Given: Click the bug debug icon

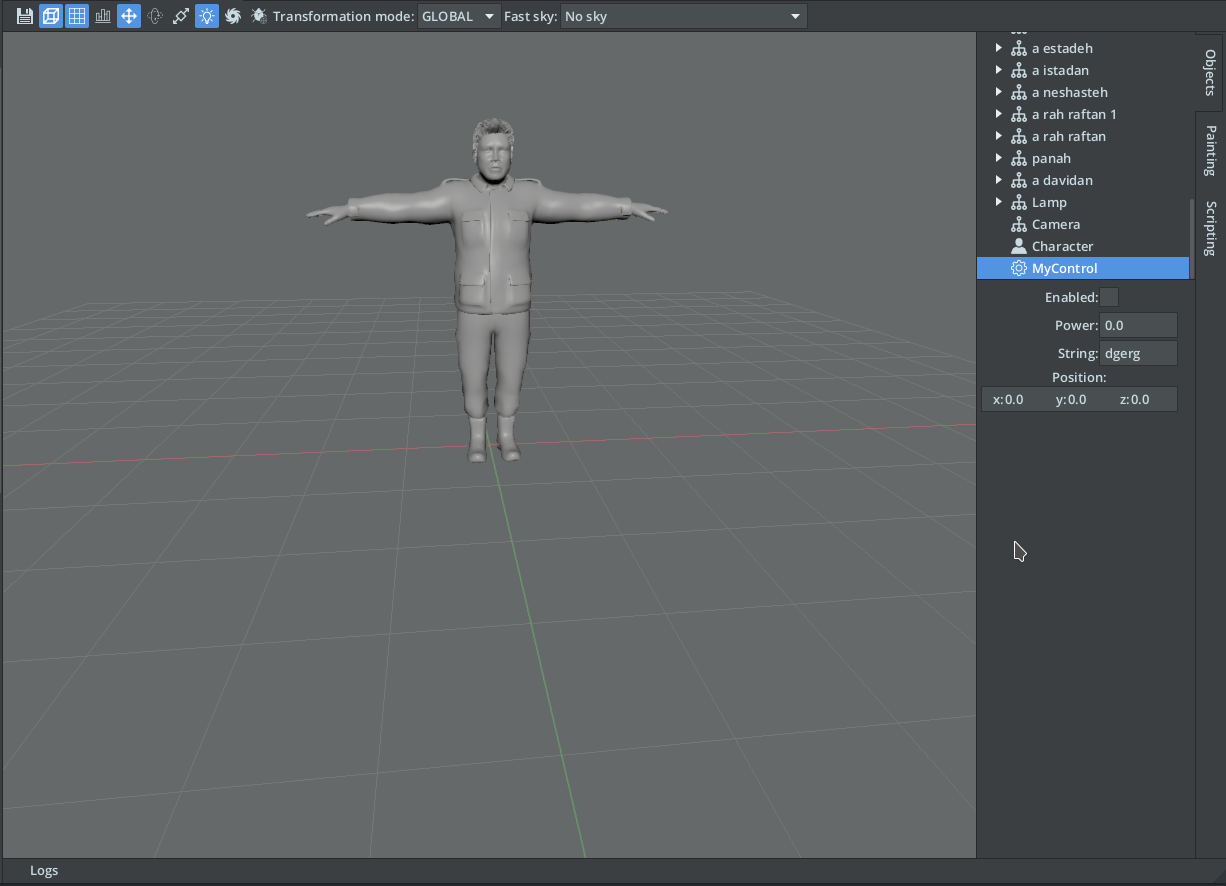Looking at the screenshot, I should pos(259,16).
